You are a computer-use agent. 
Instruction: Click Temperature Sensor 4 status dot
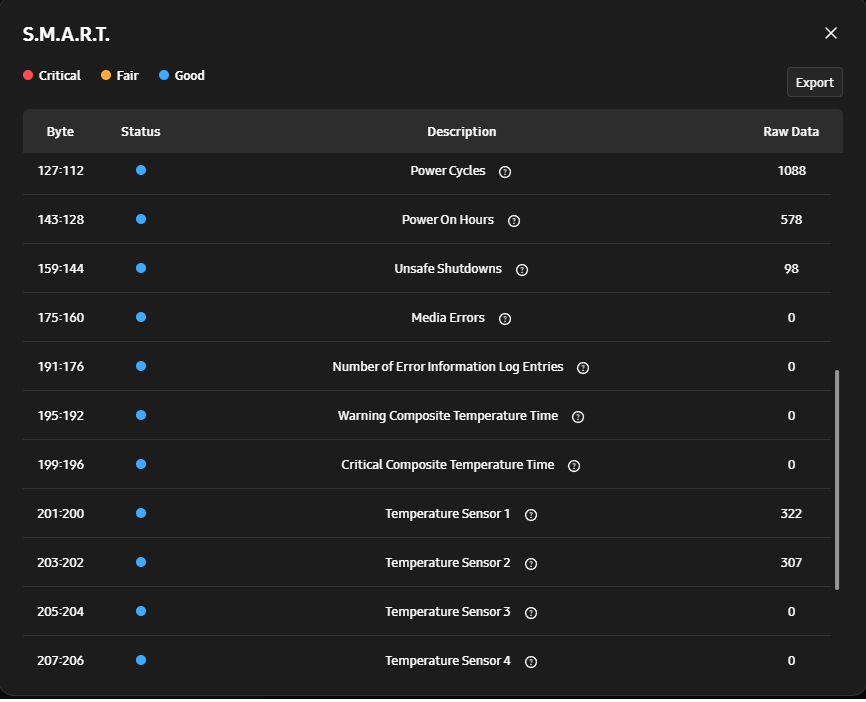click(x=141, y=660)
